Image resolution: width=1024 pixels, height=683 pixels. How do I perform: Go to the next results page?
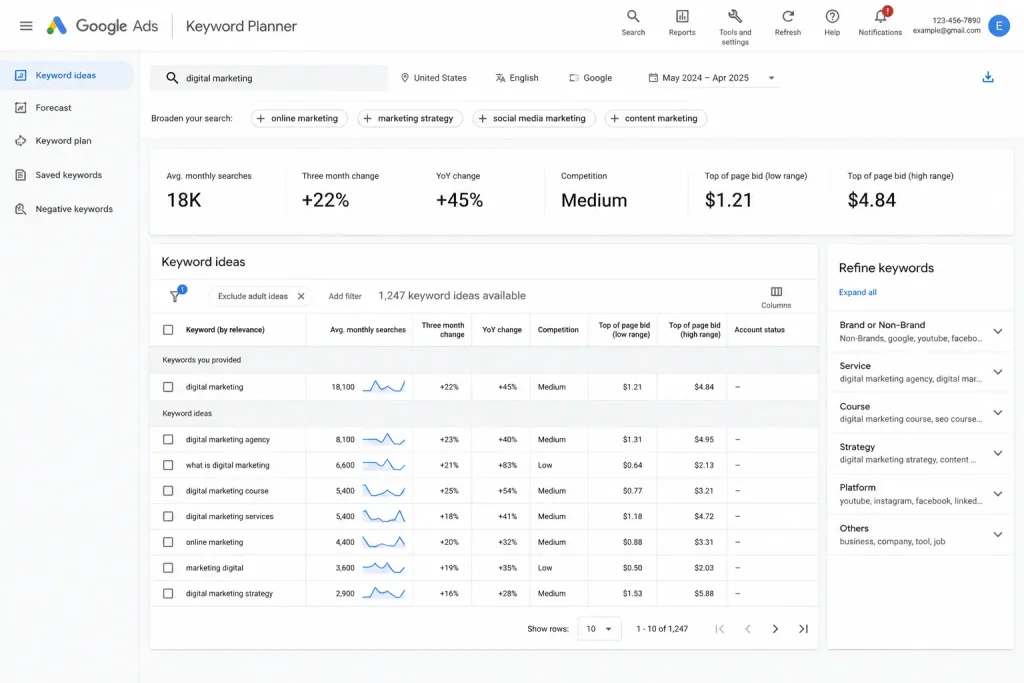(775, 629)
